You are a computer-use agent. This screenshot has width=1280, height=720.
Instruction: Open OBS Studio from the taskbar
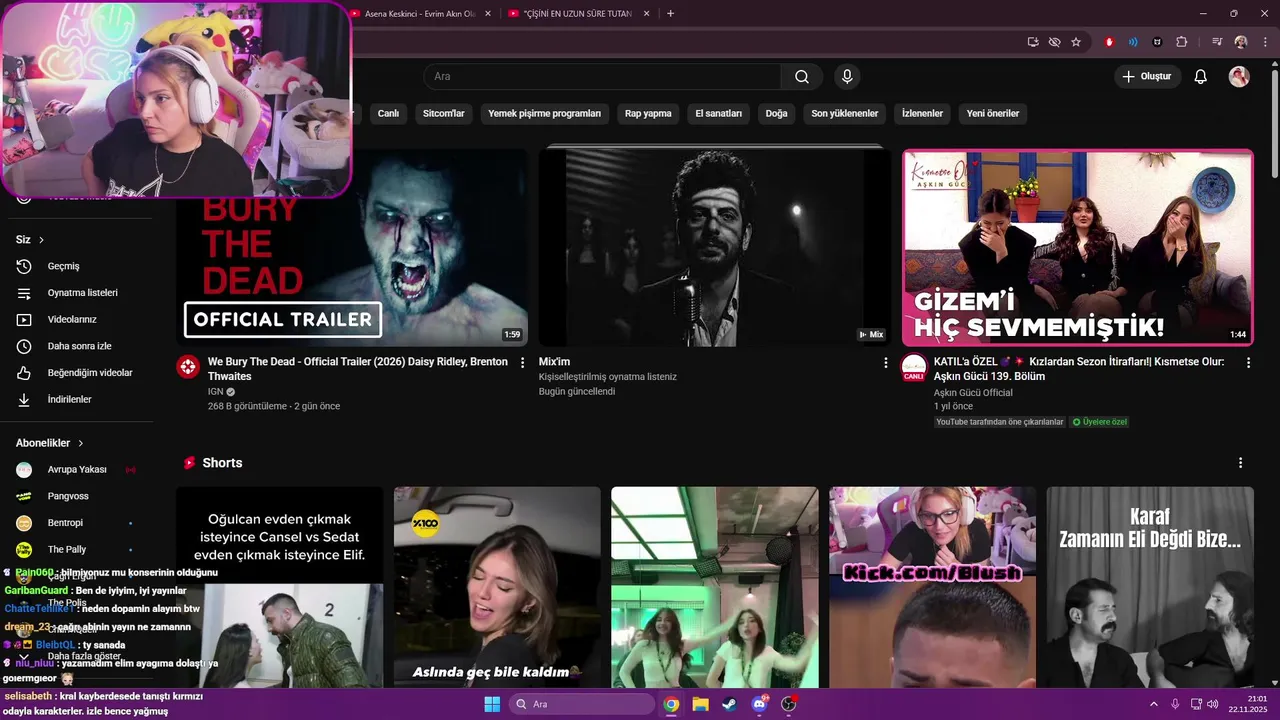click(788, 704)
